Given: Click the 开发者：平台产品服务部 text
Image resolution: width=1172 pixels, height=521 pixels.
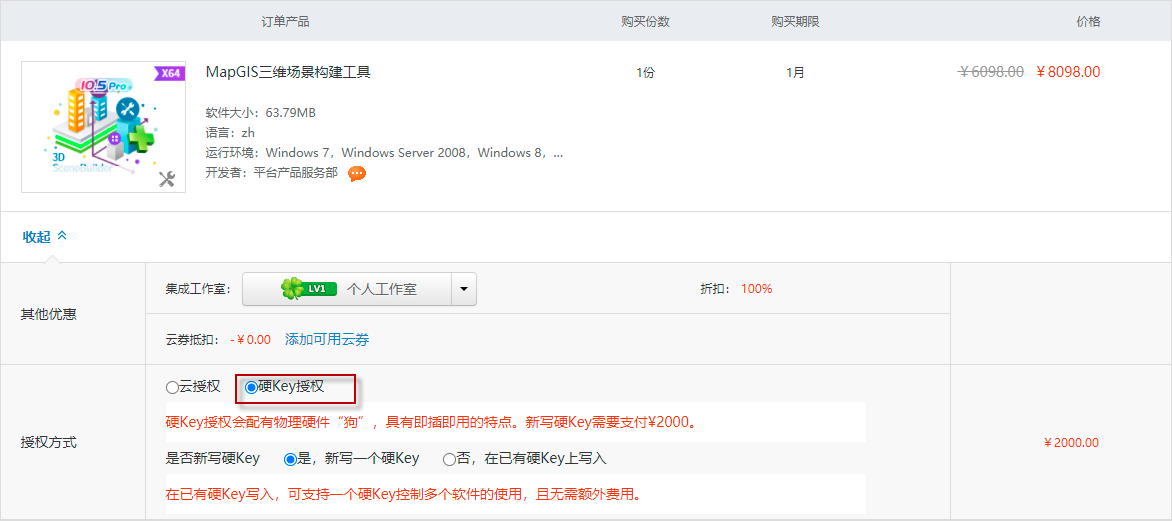Looking at the screenshot, I should coord(271,173).
